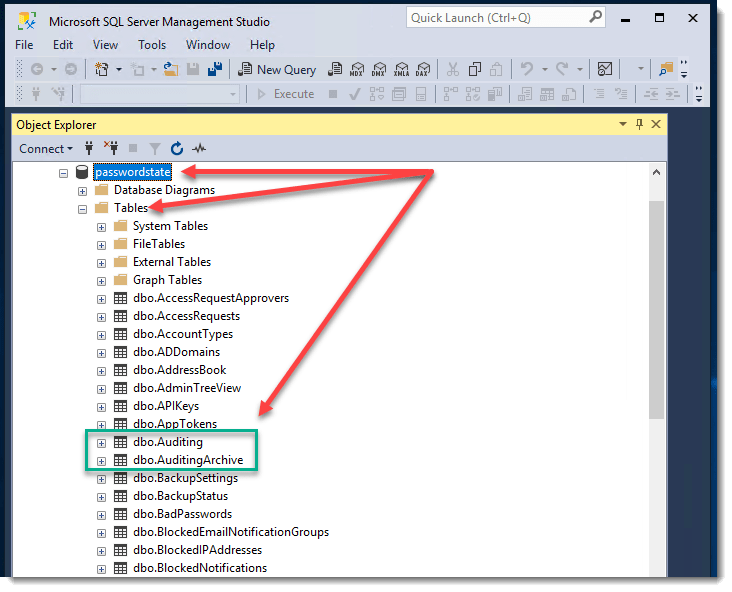Click the Execute button
The height and width of the screenshot is (592, 732).
point(285,94)
